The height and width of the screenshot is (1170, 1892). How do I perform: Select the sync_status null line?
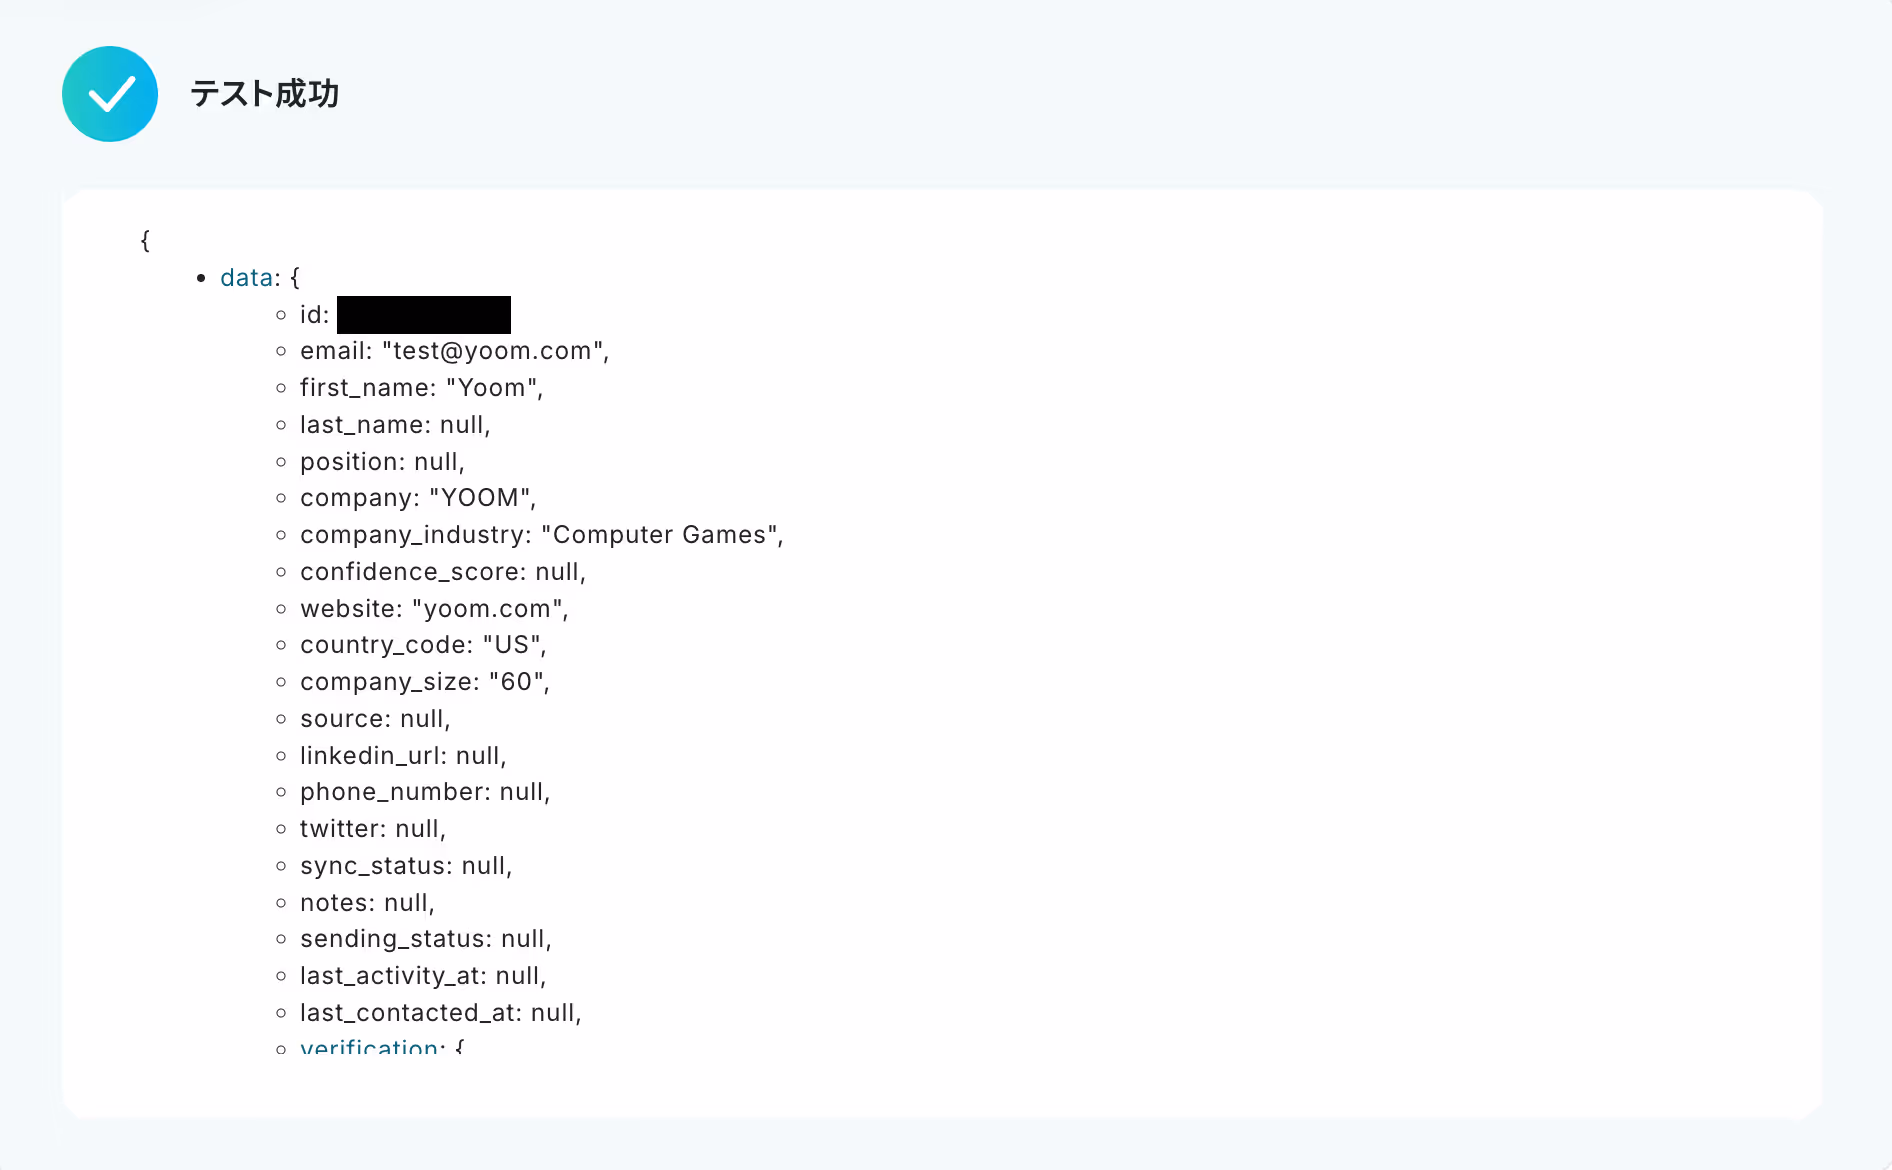click(406, 866)
